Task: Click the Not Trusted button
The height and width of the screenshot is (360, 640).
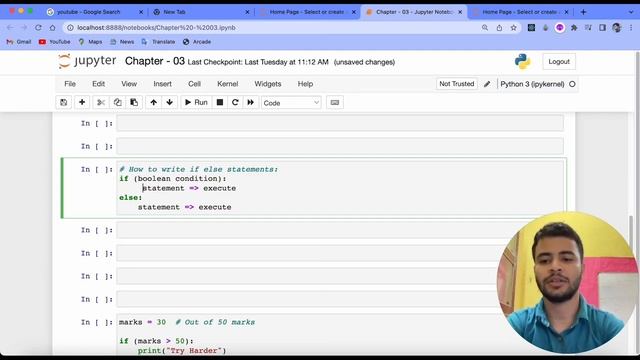Action: coord(457,84)
